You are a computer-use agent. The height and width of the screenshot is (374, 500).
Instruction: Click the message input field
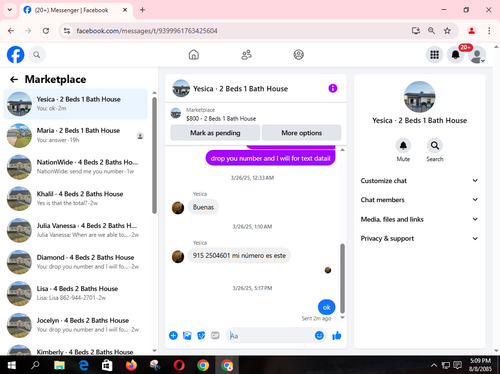click(x=270, y=335)
